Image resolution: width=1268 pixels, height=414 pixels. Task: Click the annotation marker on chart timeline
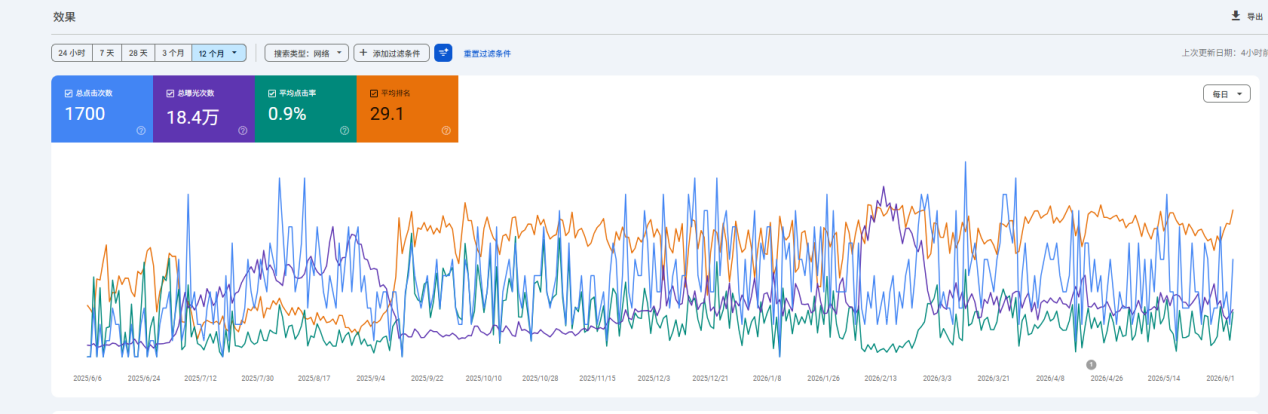tap(1091, 365)
